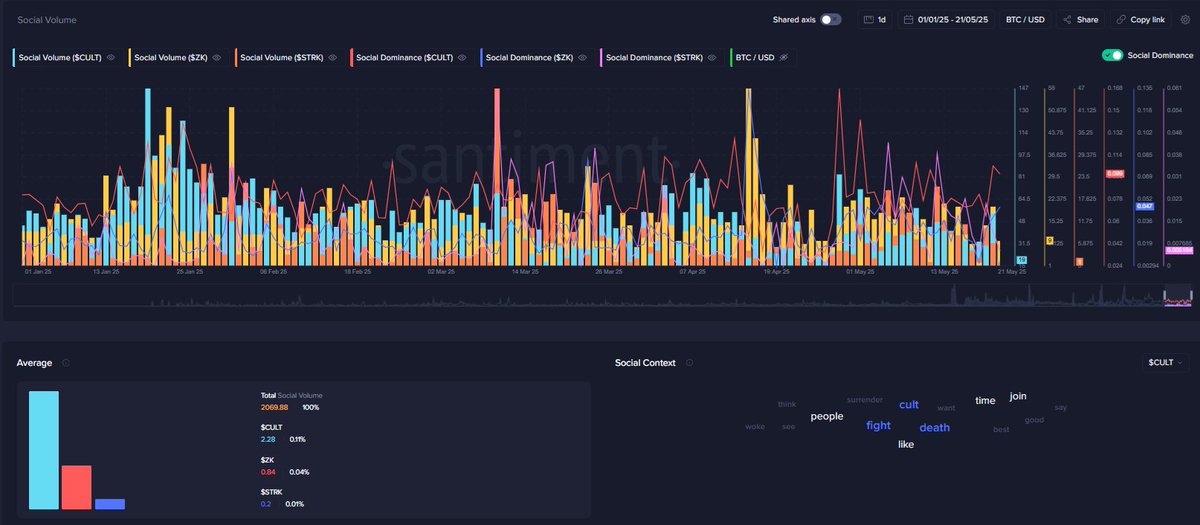Click the red $ZK bar in Average chart
Image resolution: width=1200 pixels, height=525 pixels.
[76, 487]
